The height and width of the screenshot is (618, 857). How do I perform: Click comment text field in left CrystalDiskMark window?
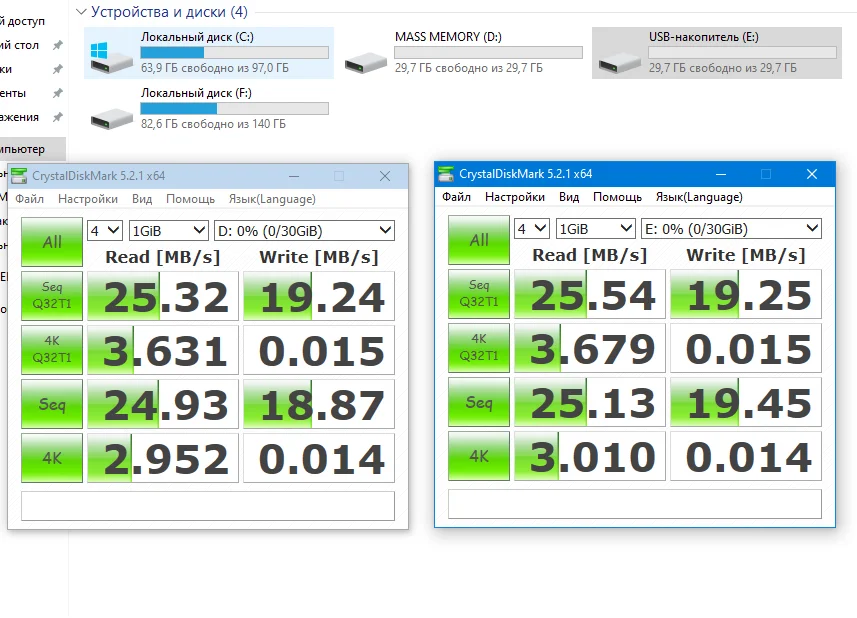(x=208, y=506)
